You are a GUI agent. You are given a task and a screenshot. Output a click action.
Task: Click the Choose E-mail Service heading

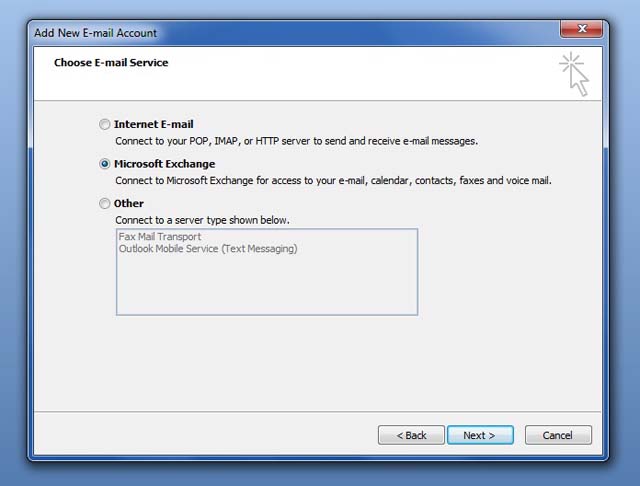111,62
